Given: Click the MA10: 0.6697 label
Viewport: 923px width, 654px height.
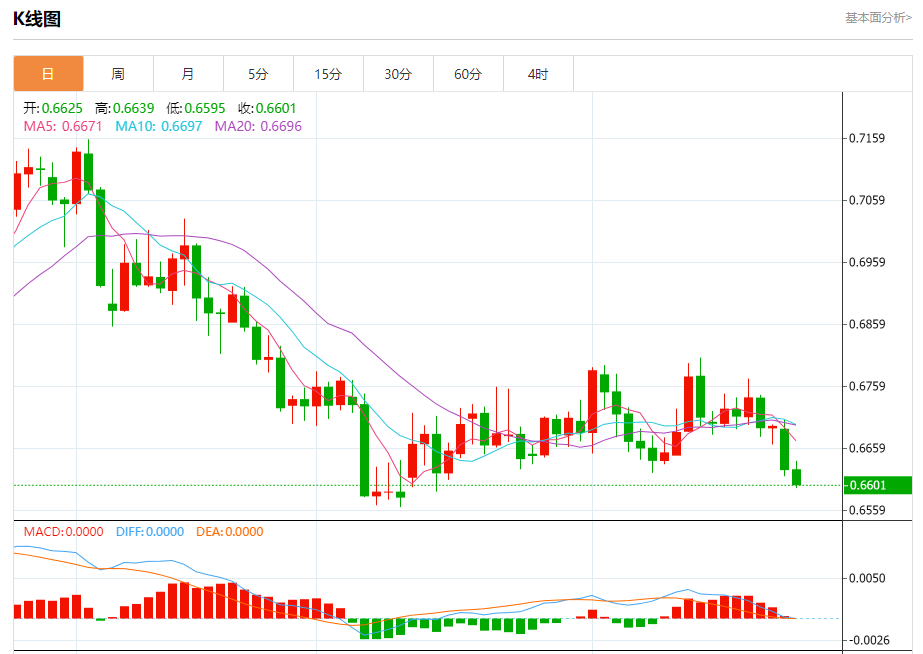Looking at the screenshot, I should point(159,126).
